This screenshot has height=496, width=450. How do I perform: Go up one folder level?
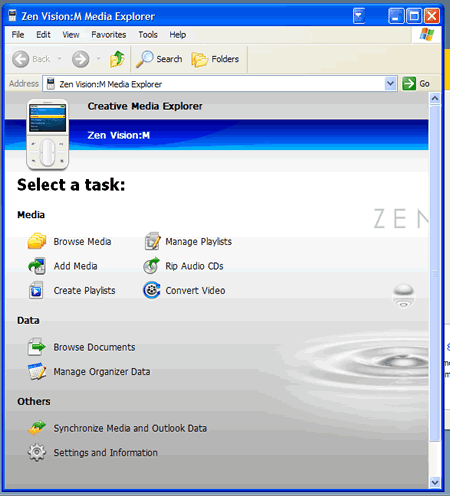point(117,59)
